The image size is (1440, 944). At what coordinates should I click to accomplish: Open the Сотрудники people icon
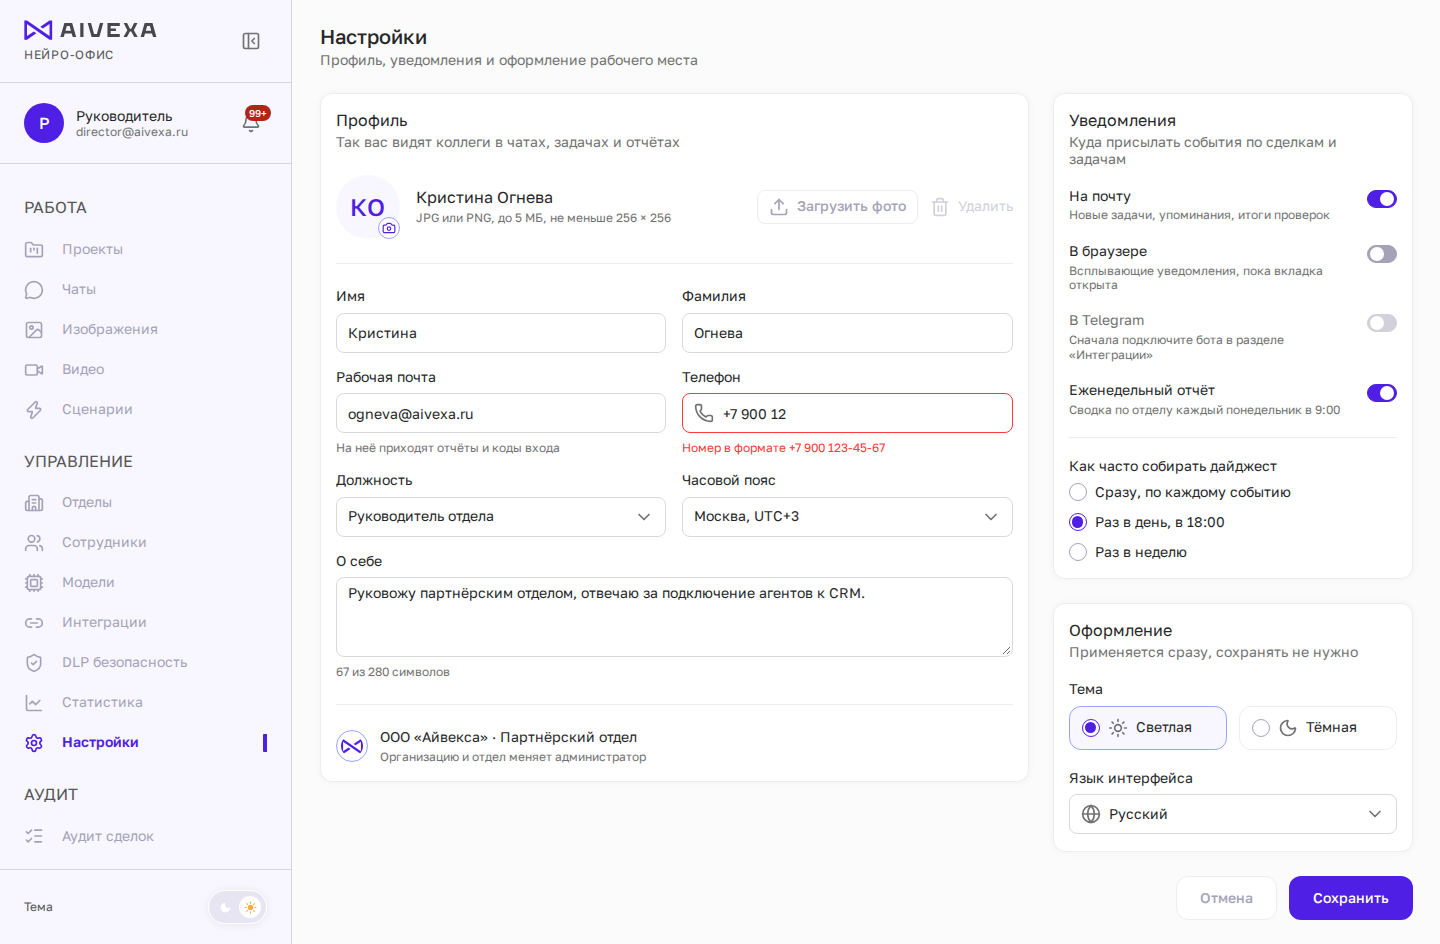pos(34,542)
